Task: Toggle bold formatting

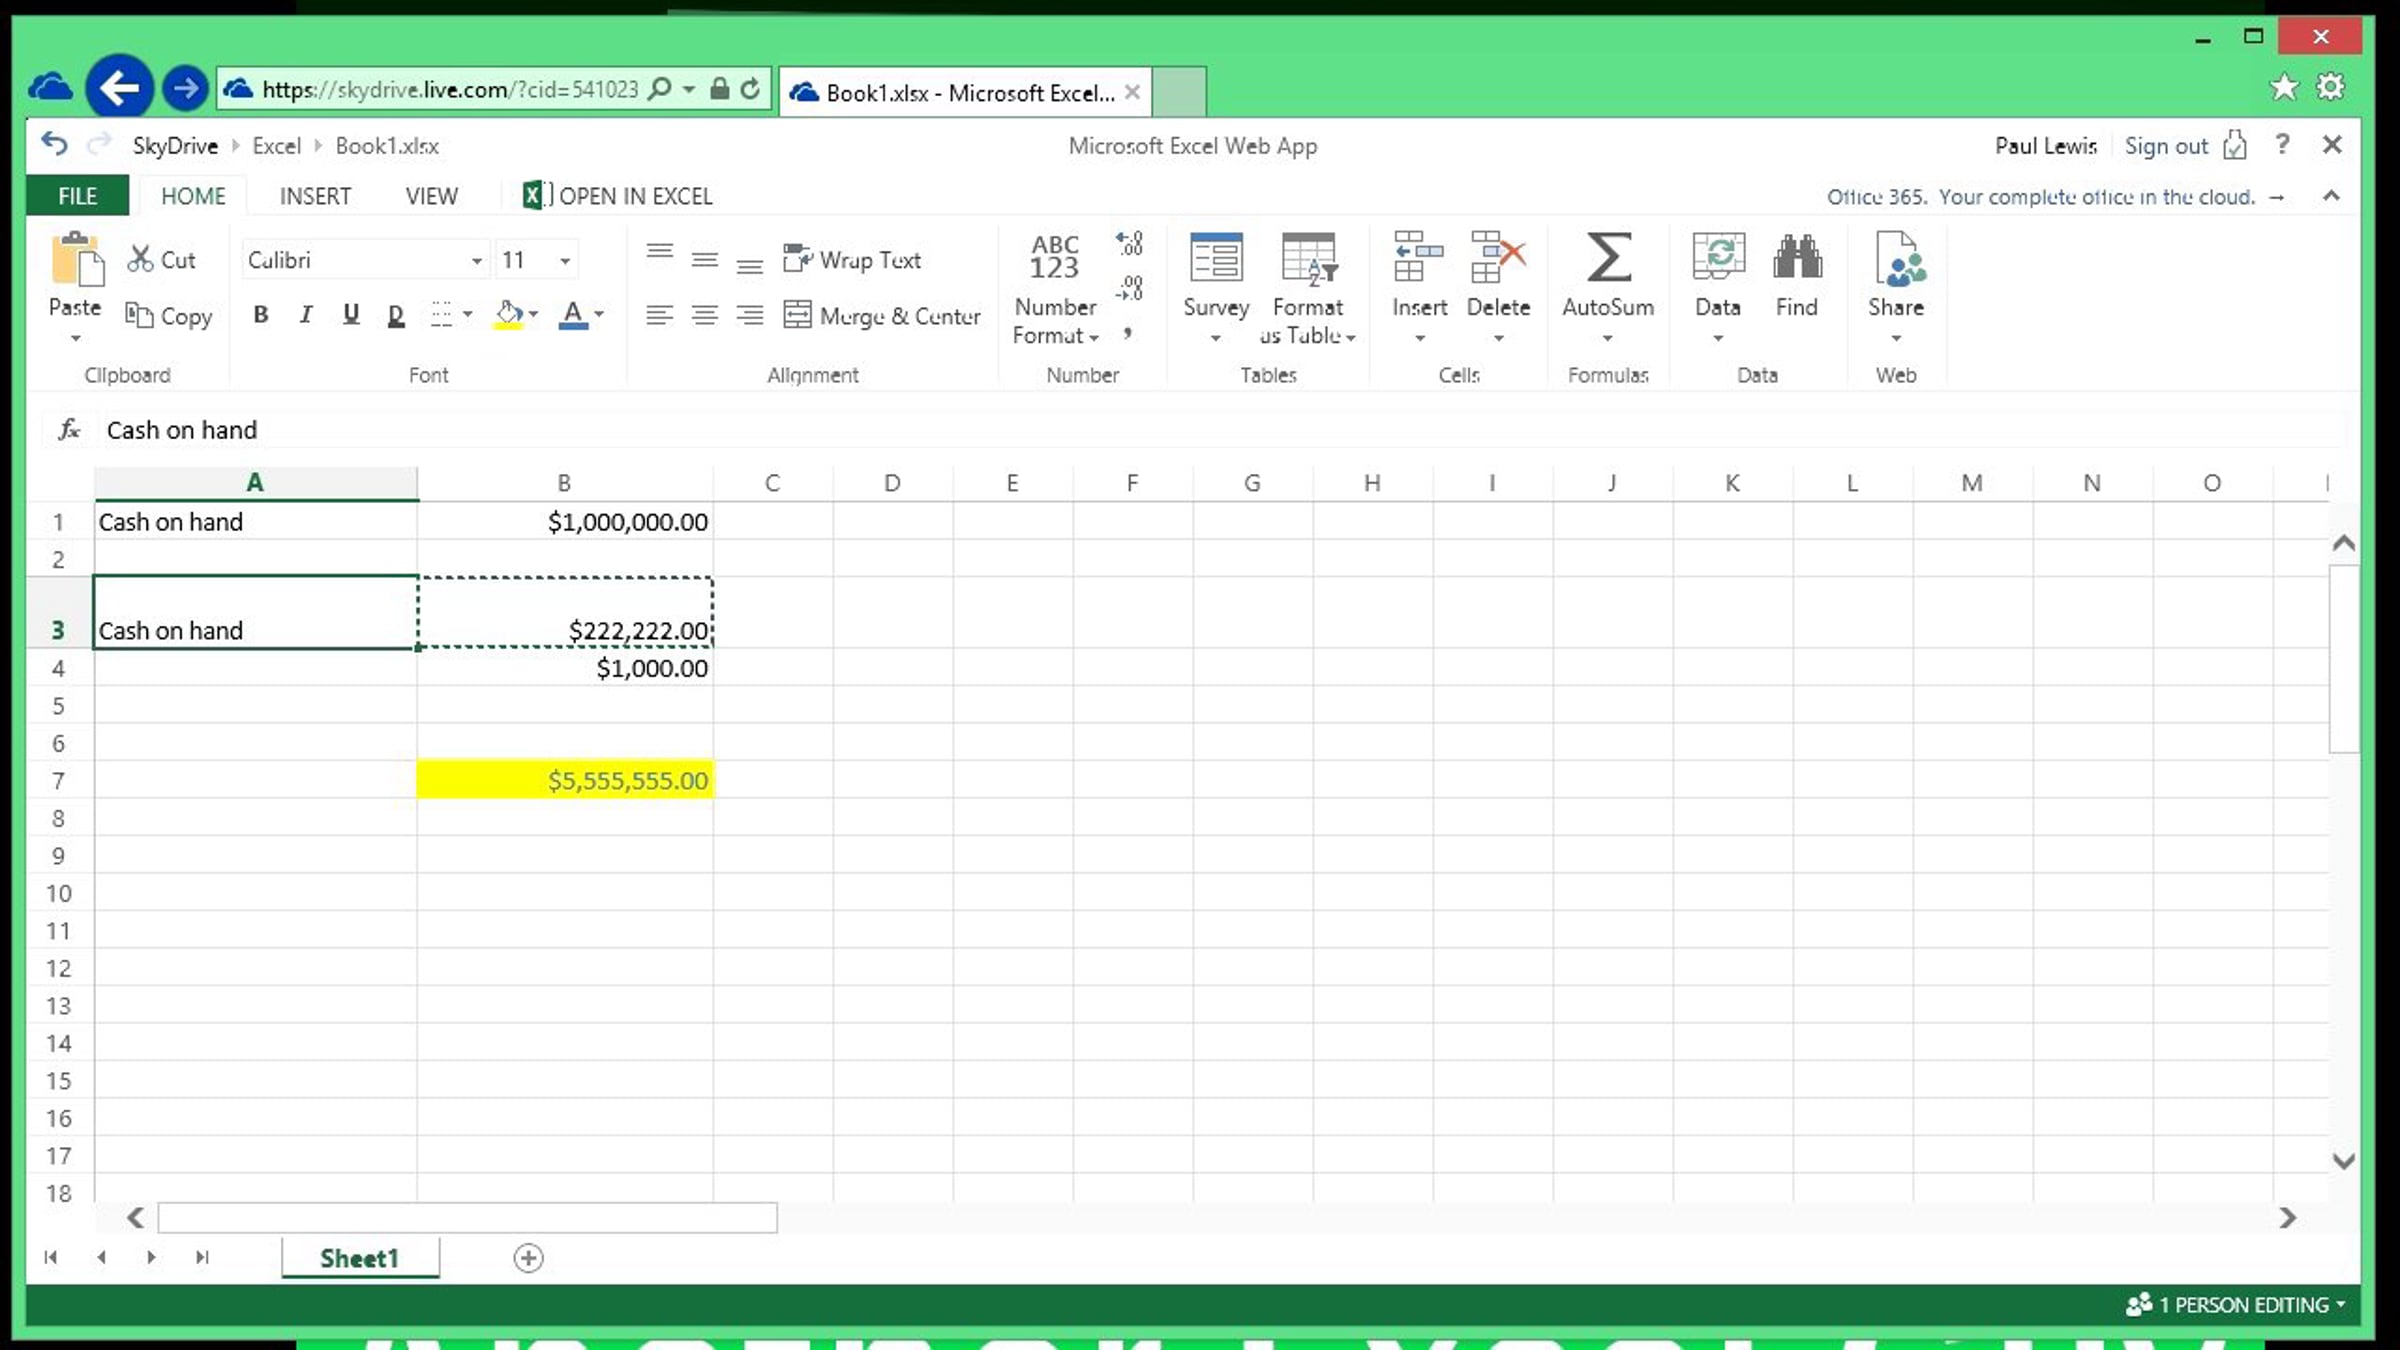Action: coord(261,315)
